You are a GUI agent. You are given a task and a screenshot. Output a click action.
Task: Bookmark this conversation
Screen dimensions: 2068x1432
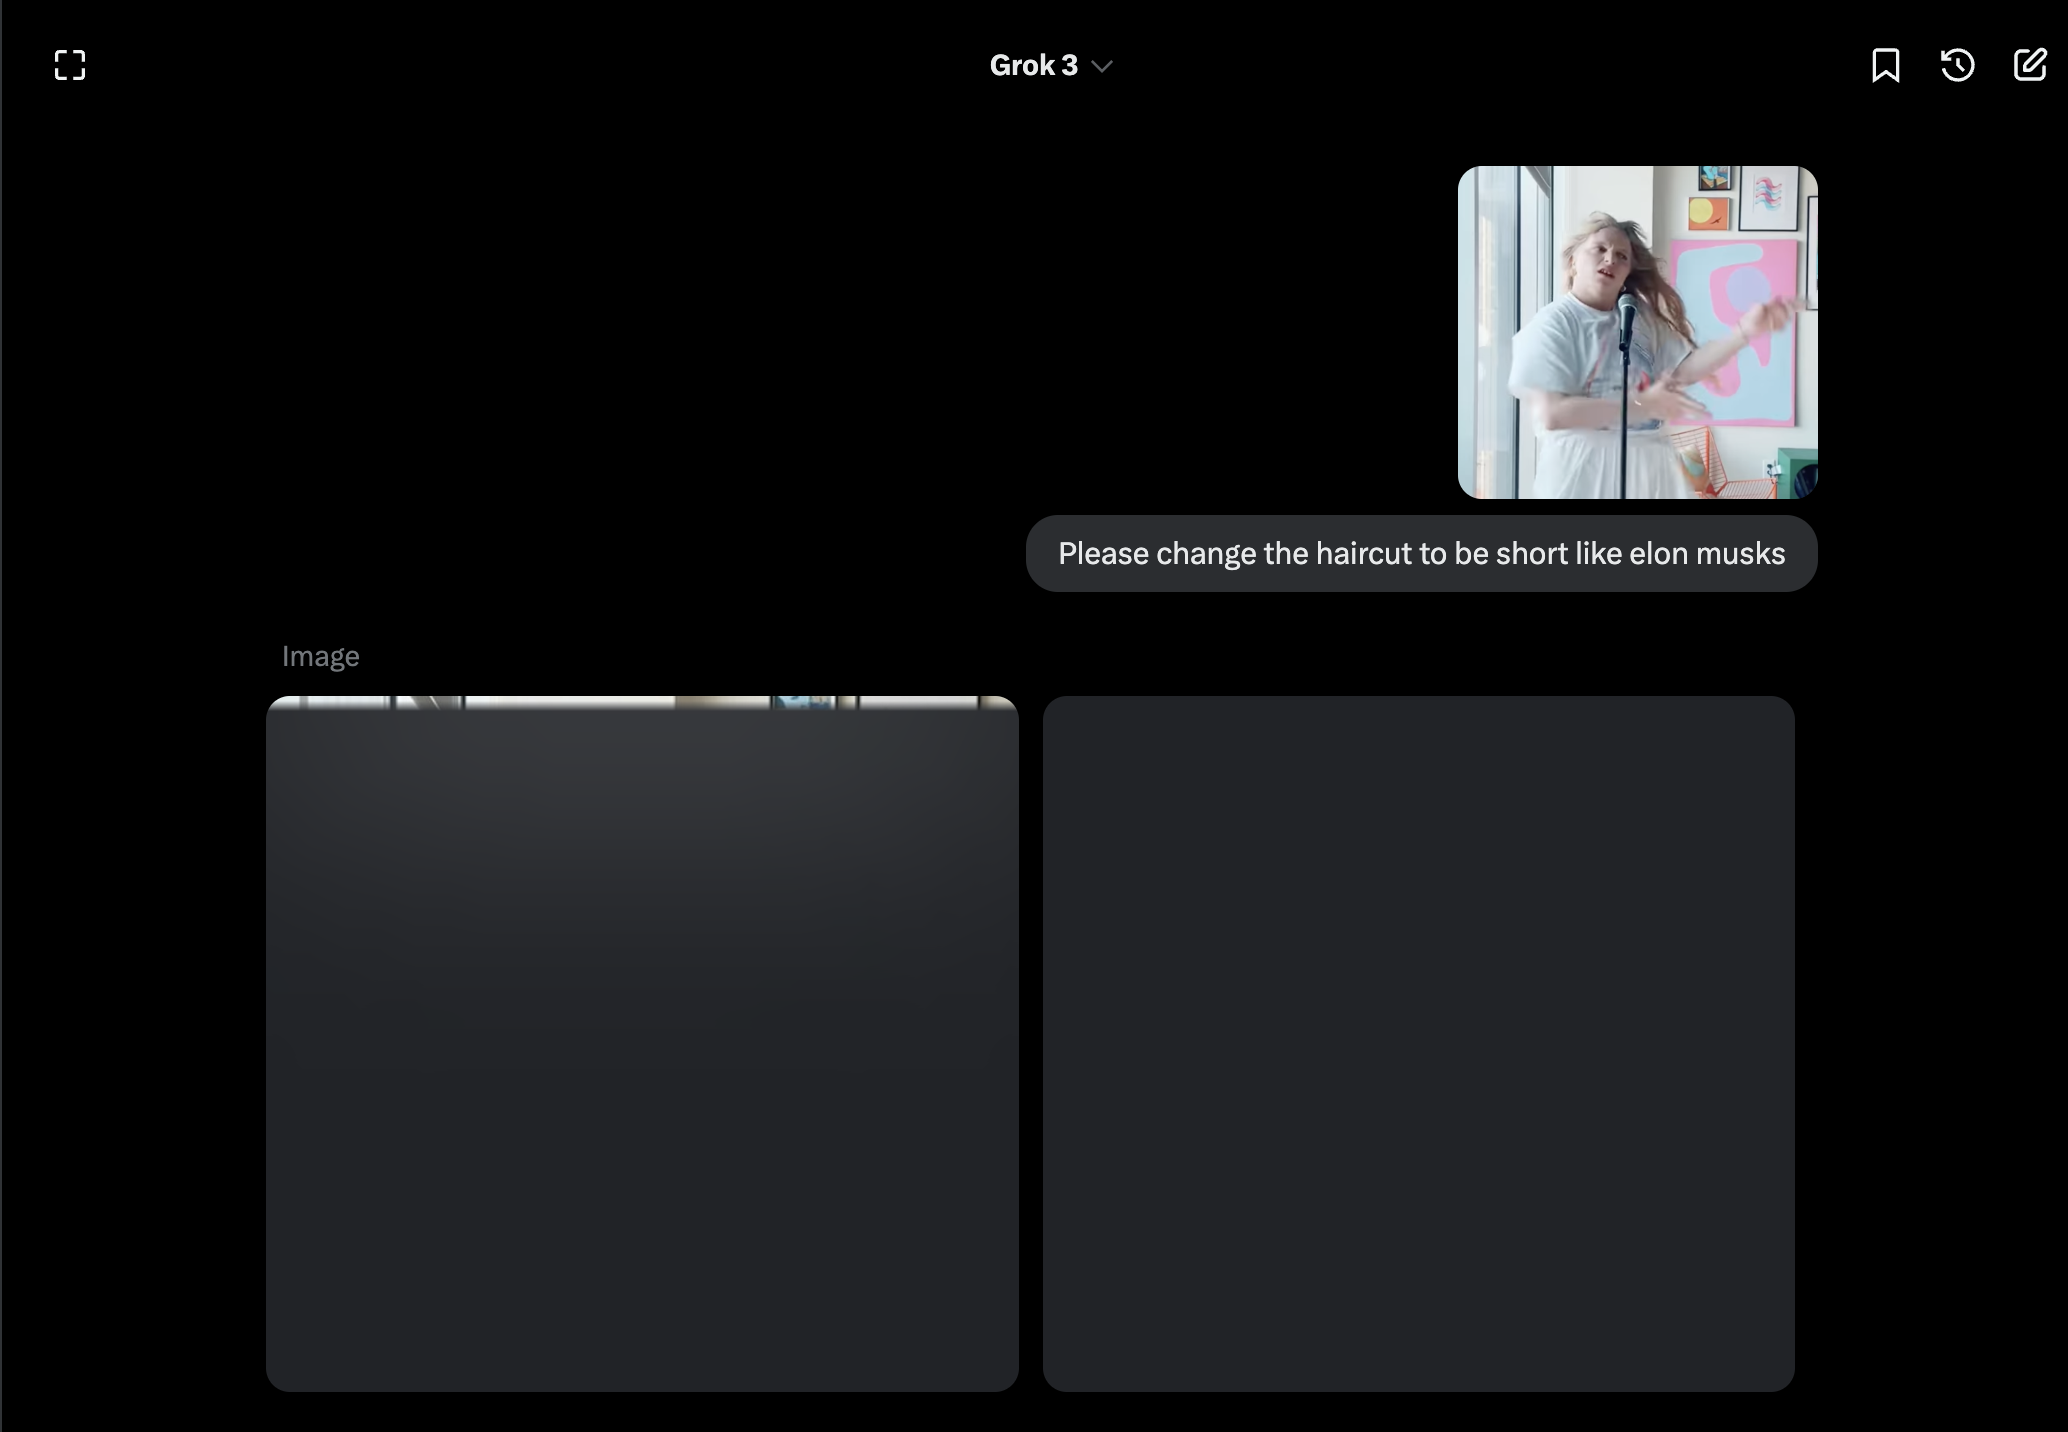pos(1885,66)
